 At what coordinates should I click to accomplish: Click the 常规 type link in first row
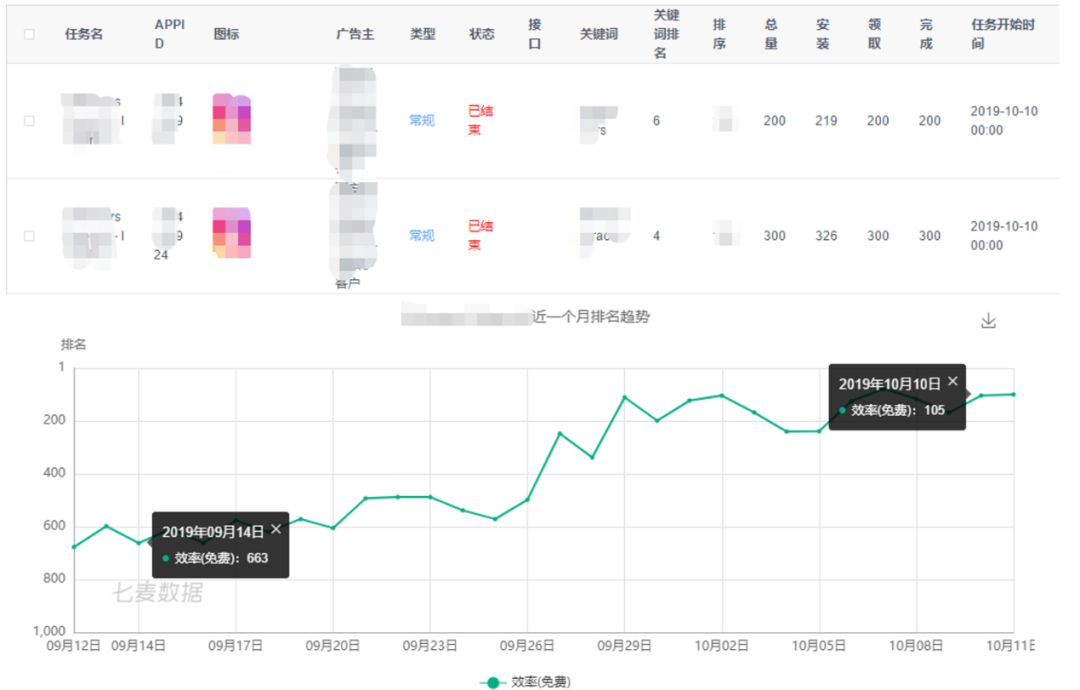pyautogui.click(x=423, y=120)
